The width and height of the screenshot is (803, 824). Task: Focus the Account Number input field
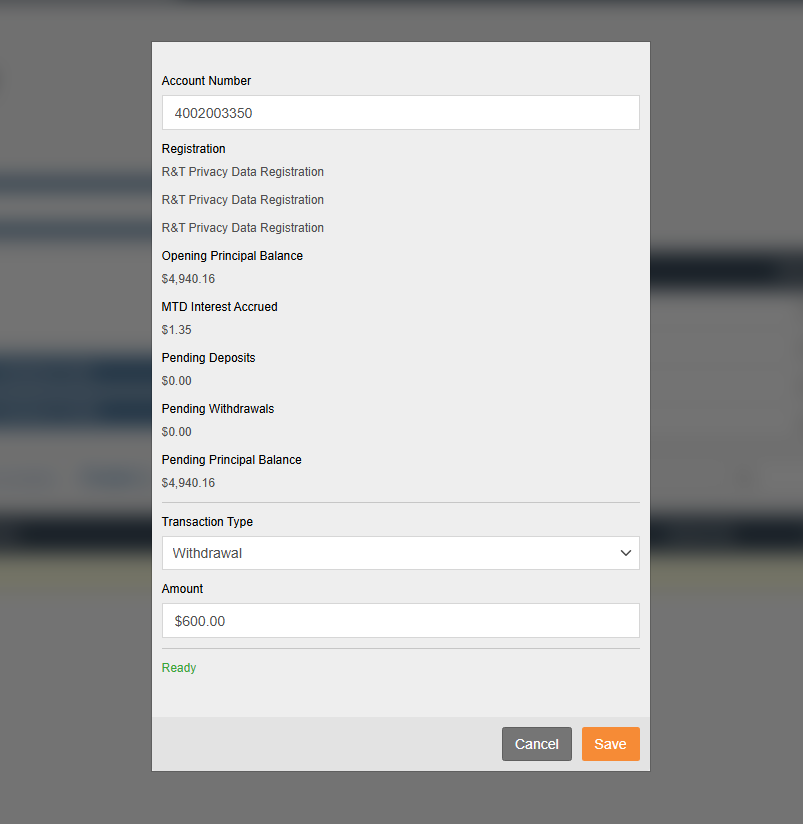tap(400, 112)
